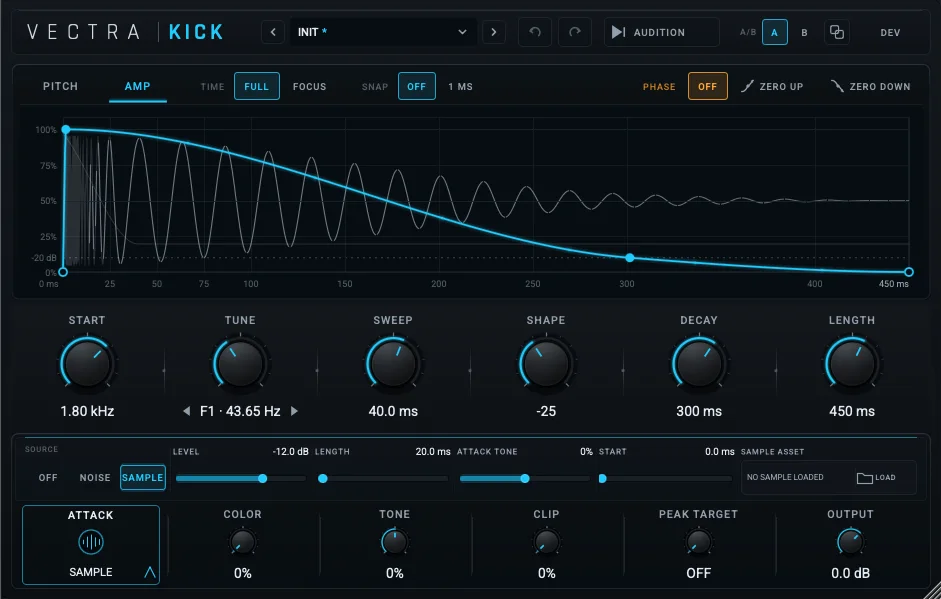941x599 pixels.
Task: Adjust the START knob
Action: pos(87,363)
